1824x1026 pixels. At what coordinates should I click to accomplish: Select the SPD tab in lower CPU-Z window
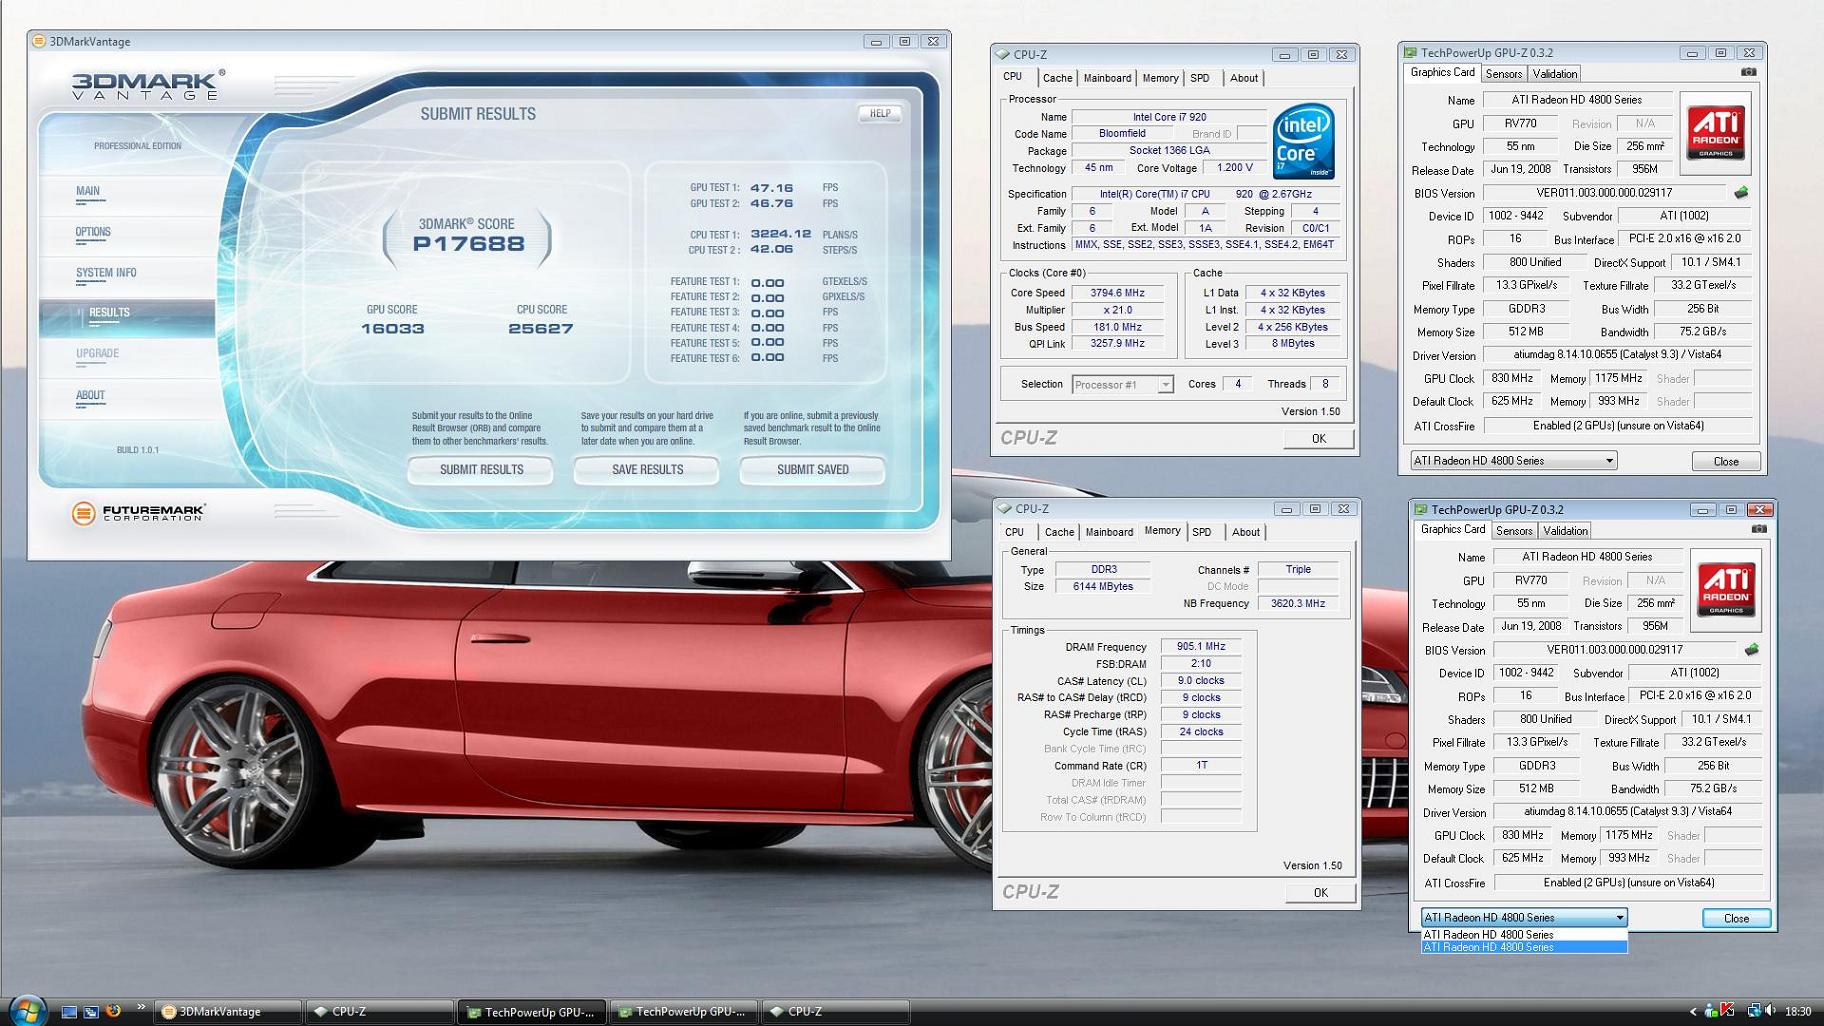coord(1202,532)
